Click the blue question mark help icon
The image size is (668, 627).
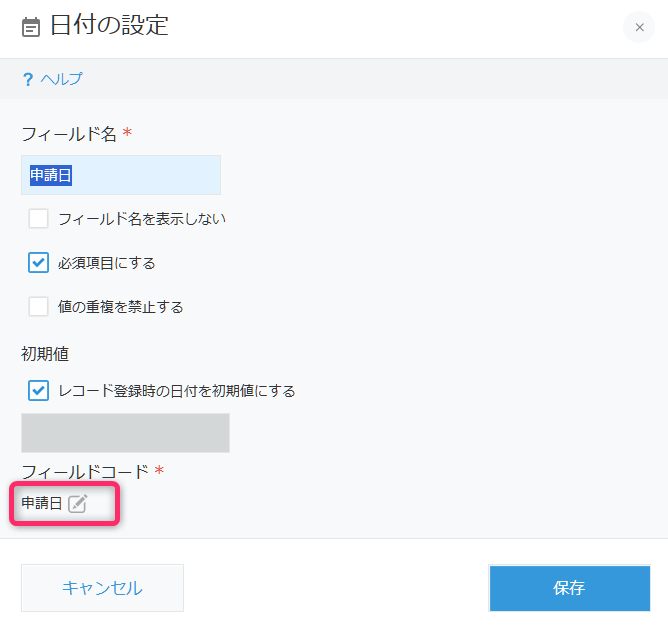[28, 79]
